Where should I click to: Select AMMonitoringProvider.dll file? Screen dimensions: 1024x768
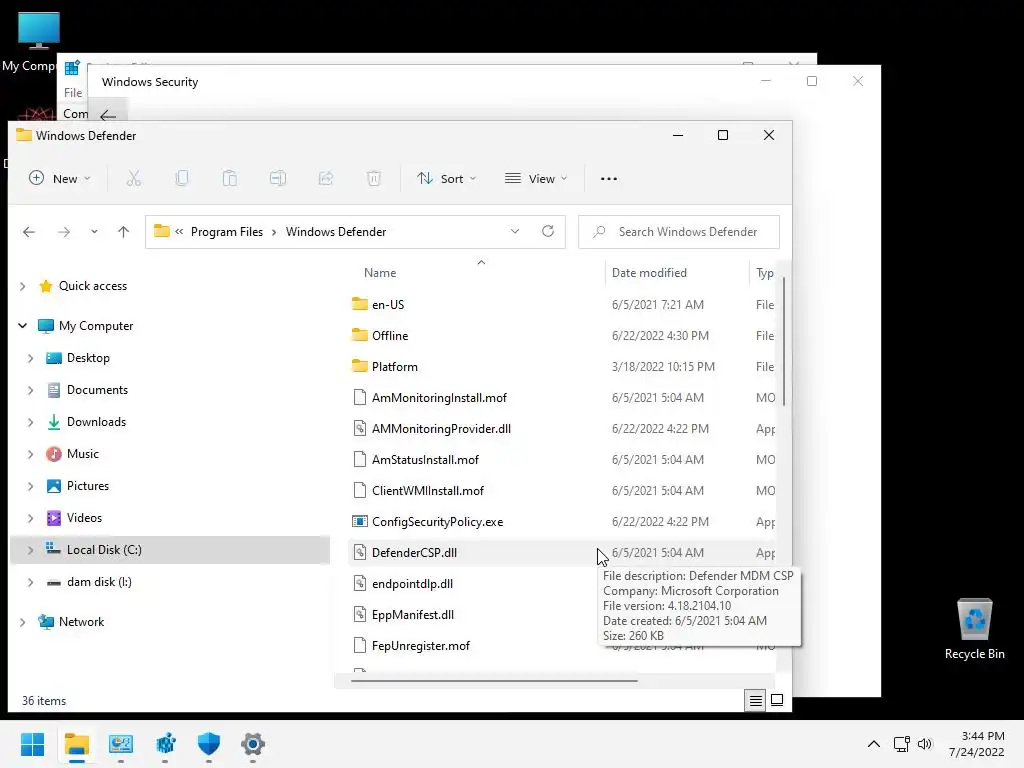tap(441, 428)
